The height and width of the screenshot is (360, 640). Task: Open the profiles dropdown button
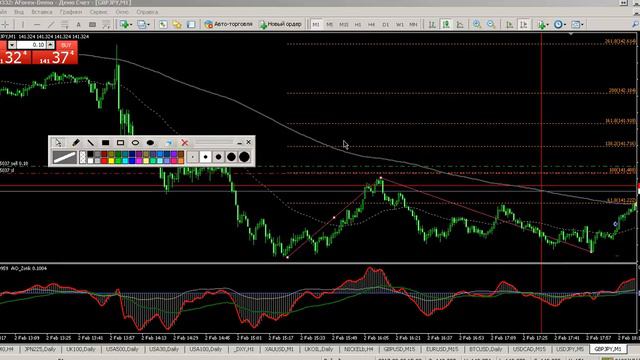[143, 24]
